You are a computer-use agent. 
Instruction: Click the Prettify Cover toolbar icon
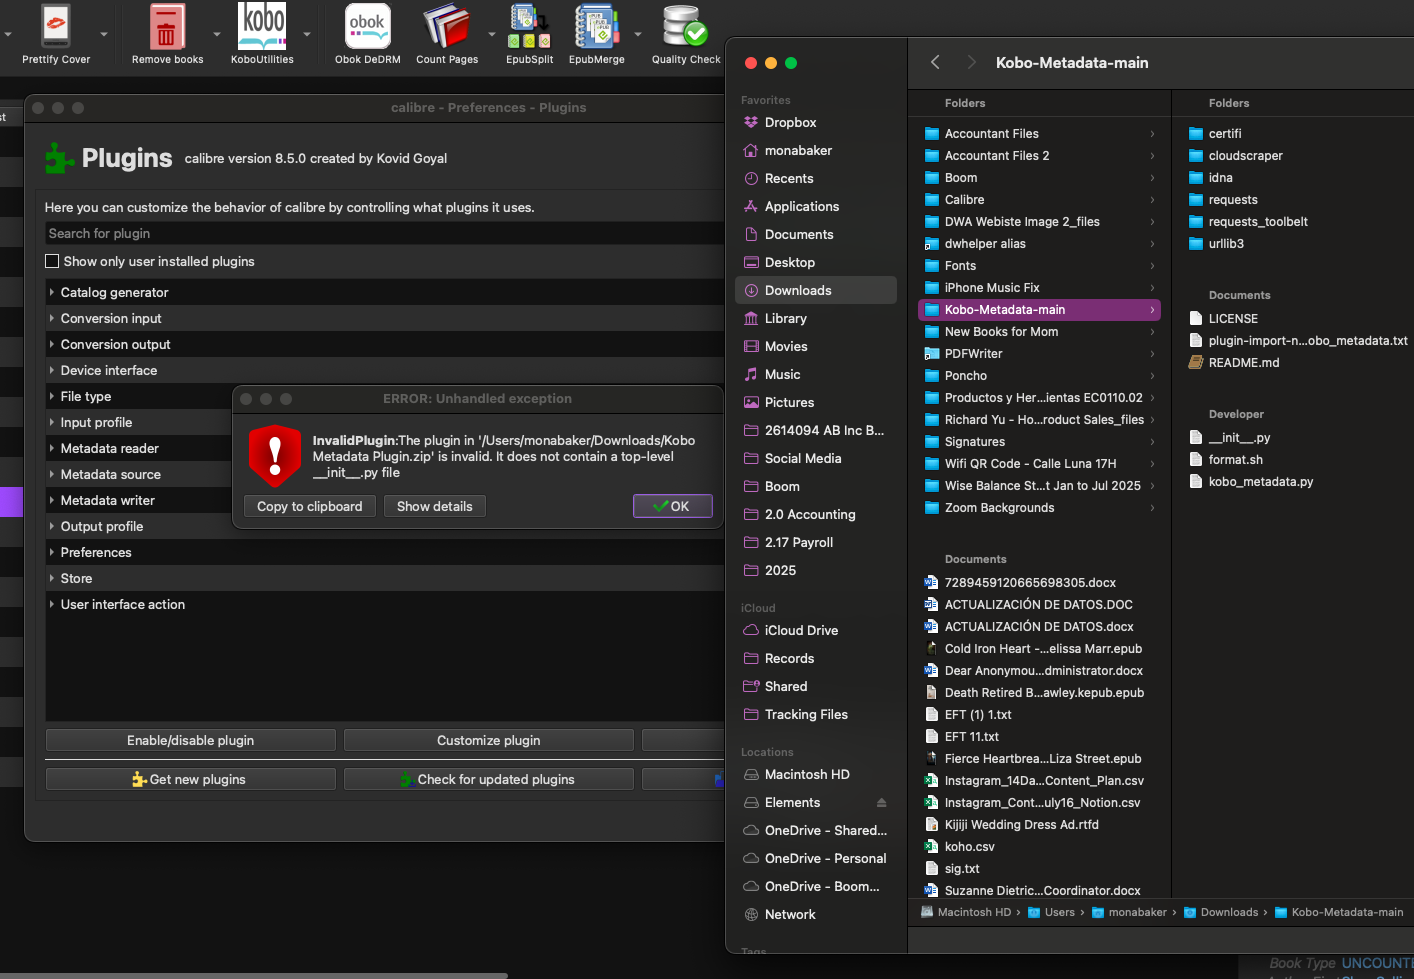(56, 28)
